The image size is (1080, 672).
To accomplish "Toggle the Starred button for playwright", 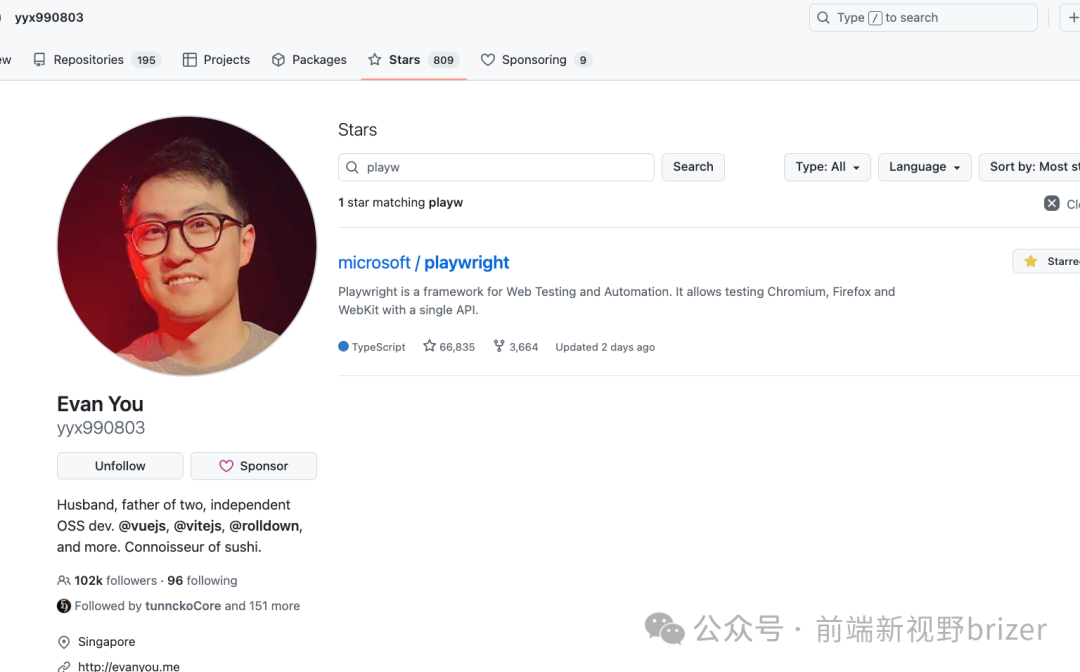I will (x=1047, y=262).
